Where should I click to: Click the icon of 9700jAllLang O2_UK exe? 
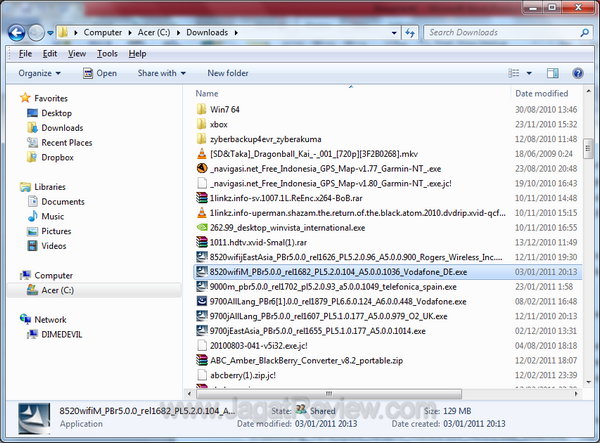[x=202, y=316]
